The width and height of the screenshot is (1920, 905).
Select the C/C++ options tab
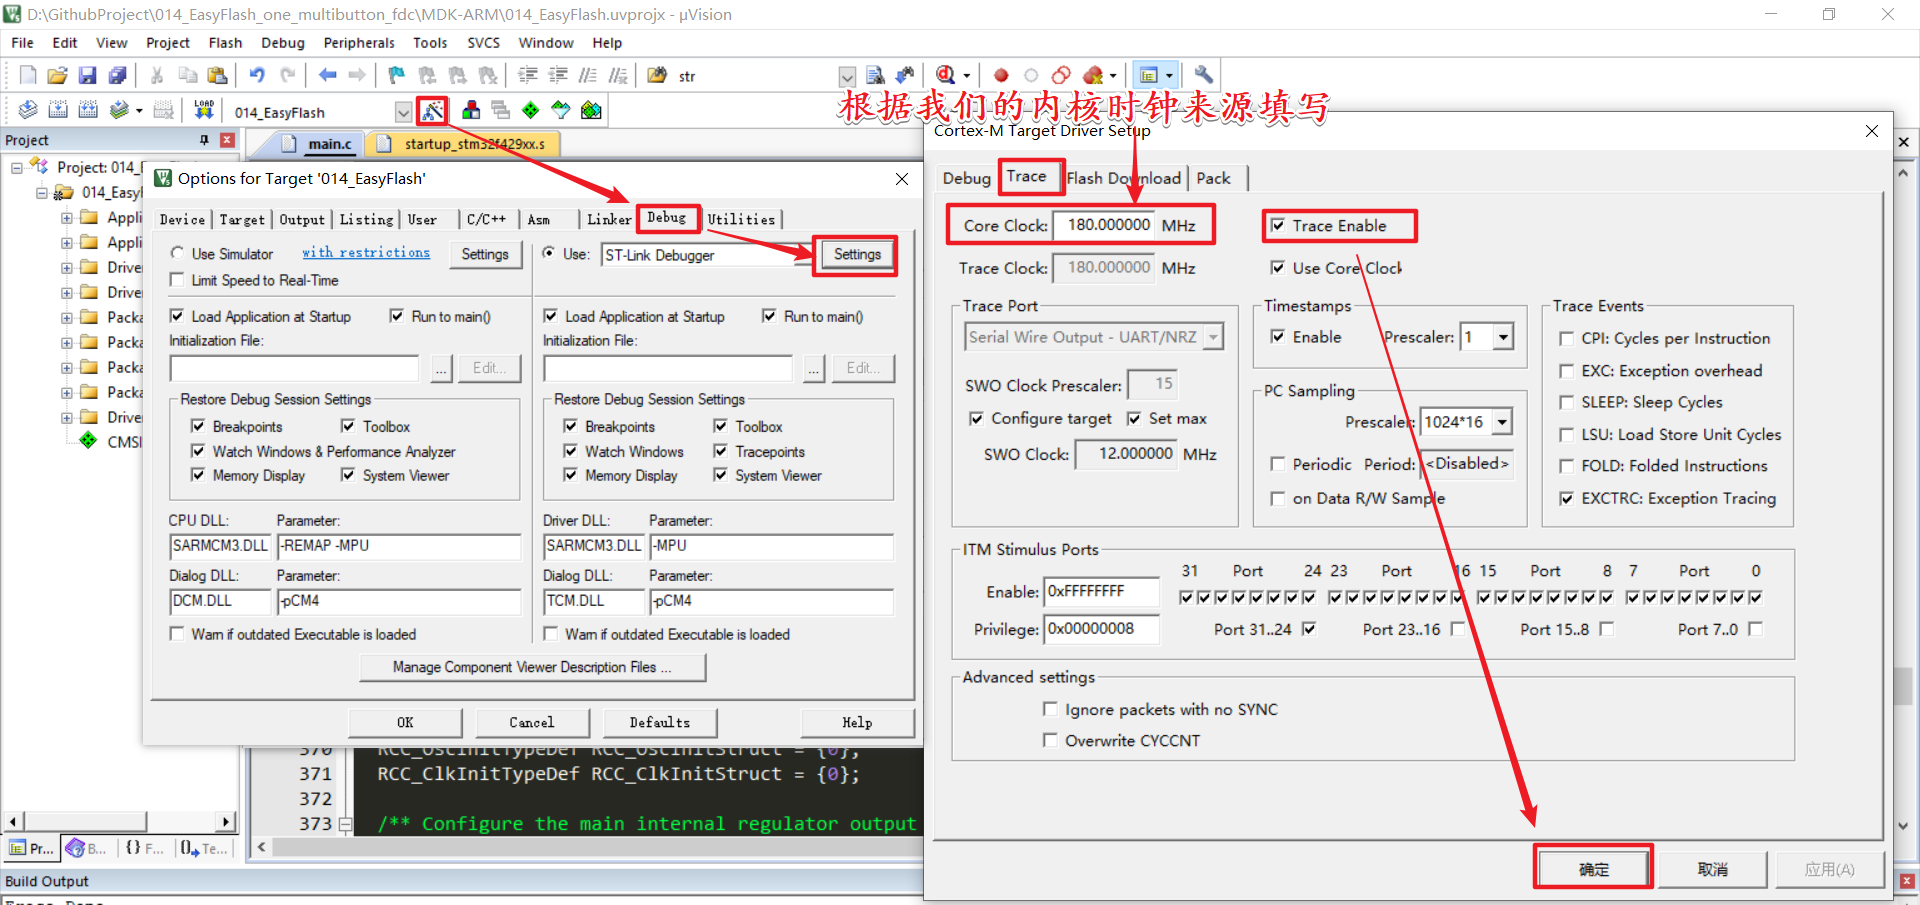pos(487,219)
